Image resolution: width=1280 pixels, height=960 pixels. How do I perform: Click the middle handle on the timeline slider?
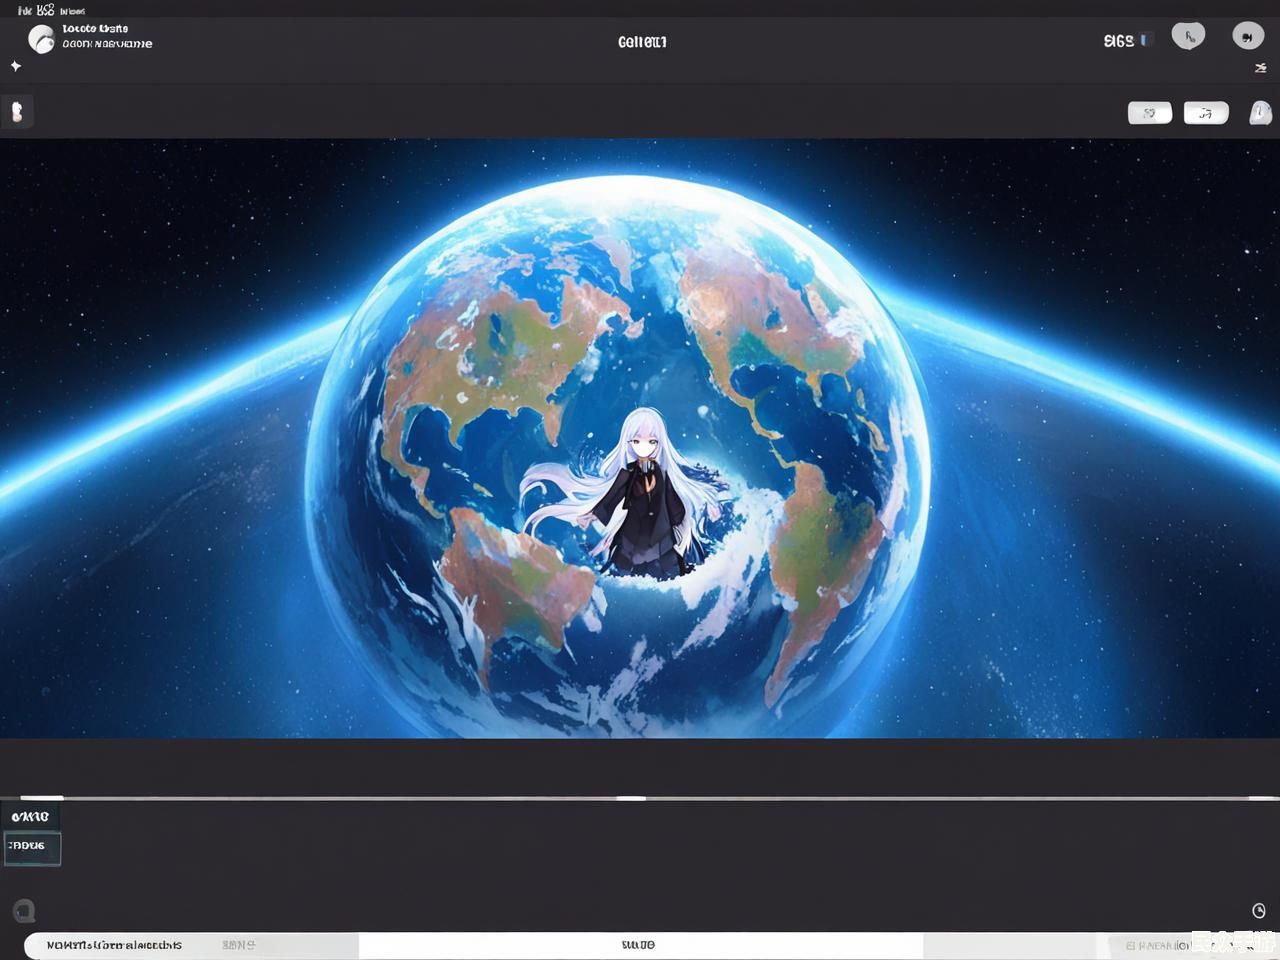tap(631, 798)
